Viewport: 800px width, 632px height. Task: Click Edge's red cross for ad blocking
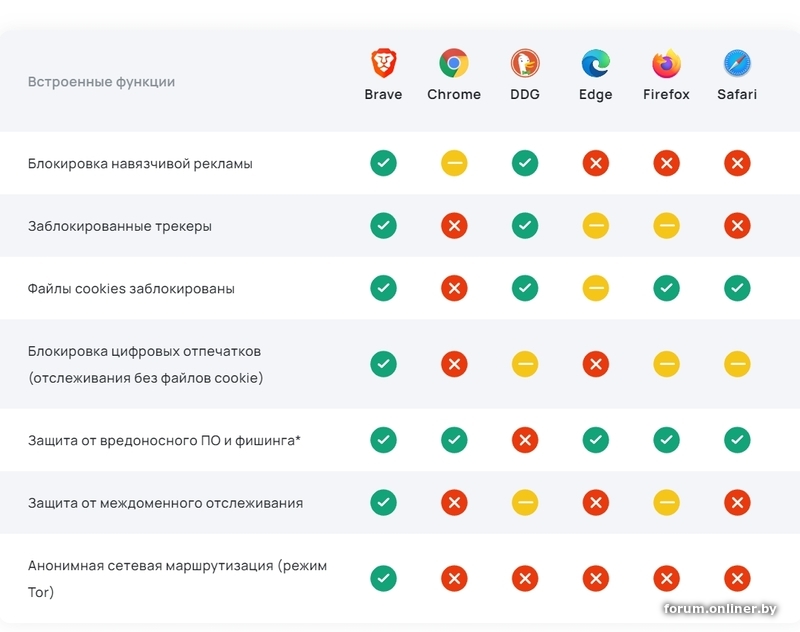tap(596, 163)
